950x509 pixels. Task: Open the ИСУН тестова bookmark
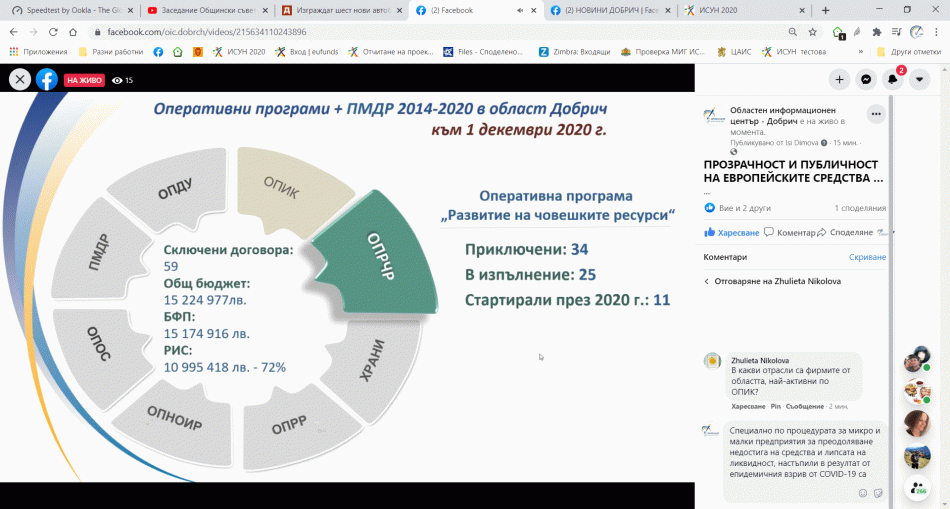[794, 52]
